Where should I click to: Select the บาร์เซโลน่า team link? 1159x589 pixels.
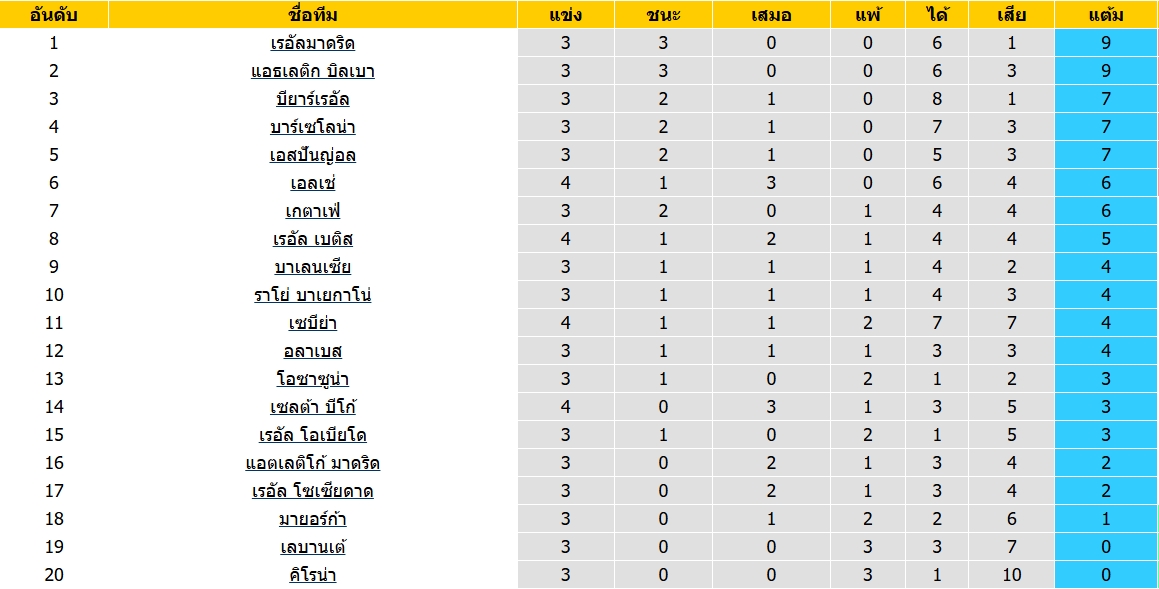(313, 127)
